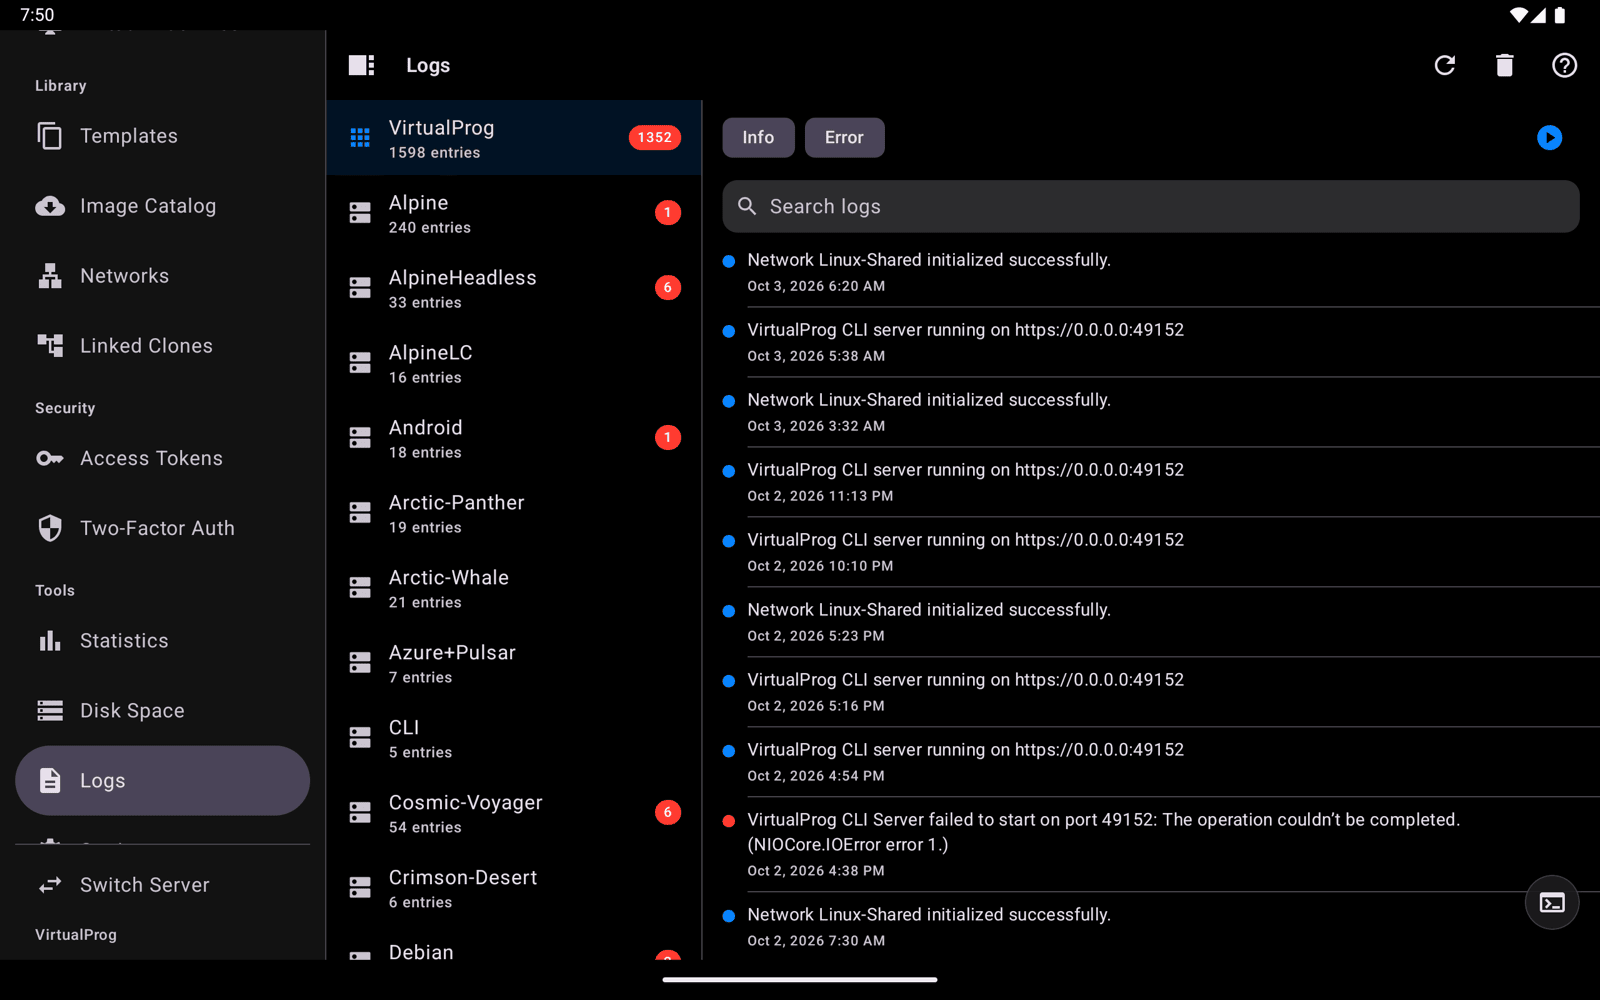The width and height of the screenshot is (1600, 1000).
Task: Open the Android log source
Action: (x=514, y=438)
